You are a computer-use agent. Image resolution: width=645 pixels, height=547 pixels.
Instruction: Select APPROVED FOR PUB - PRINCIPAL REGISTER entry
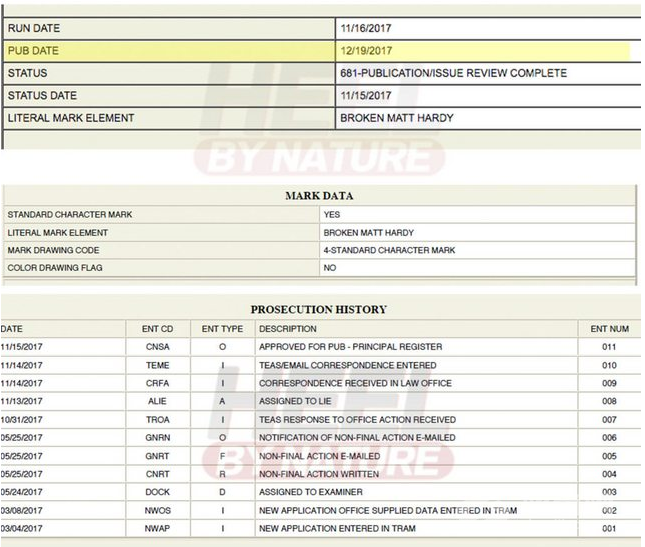(350, 347)
